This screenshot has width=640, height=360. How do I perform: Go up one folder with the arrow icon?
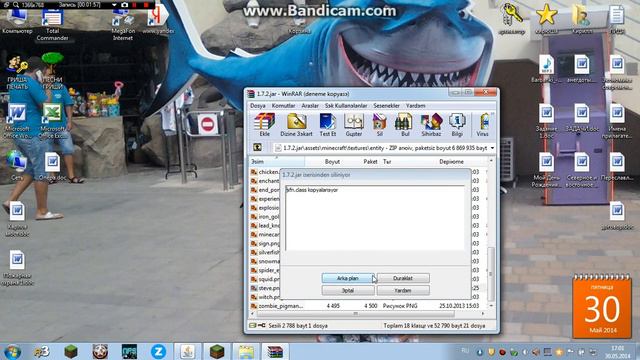point(258,147)
